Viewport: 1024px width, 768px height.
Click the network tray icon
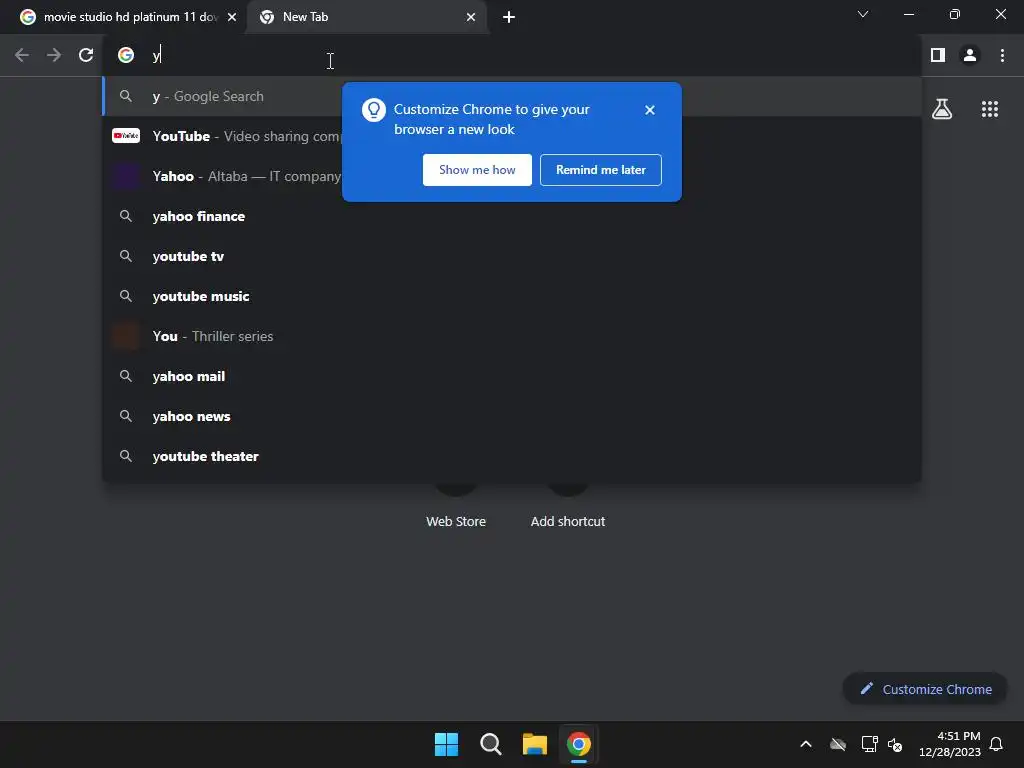(869, 744)
